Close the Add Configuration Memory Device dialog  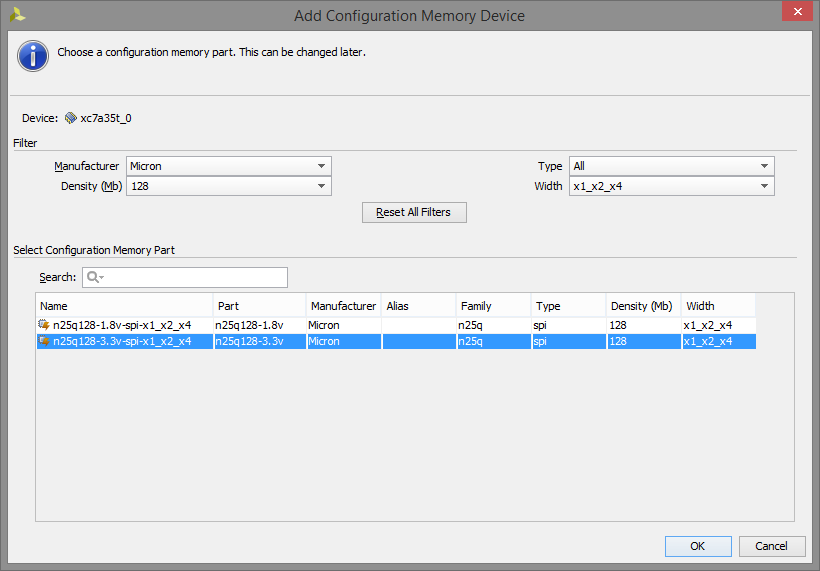point(797,12)
